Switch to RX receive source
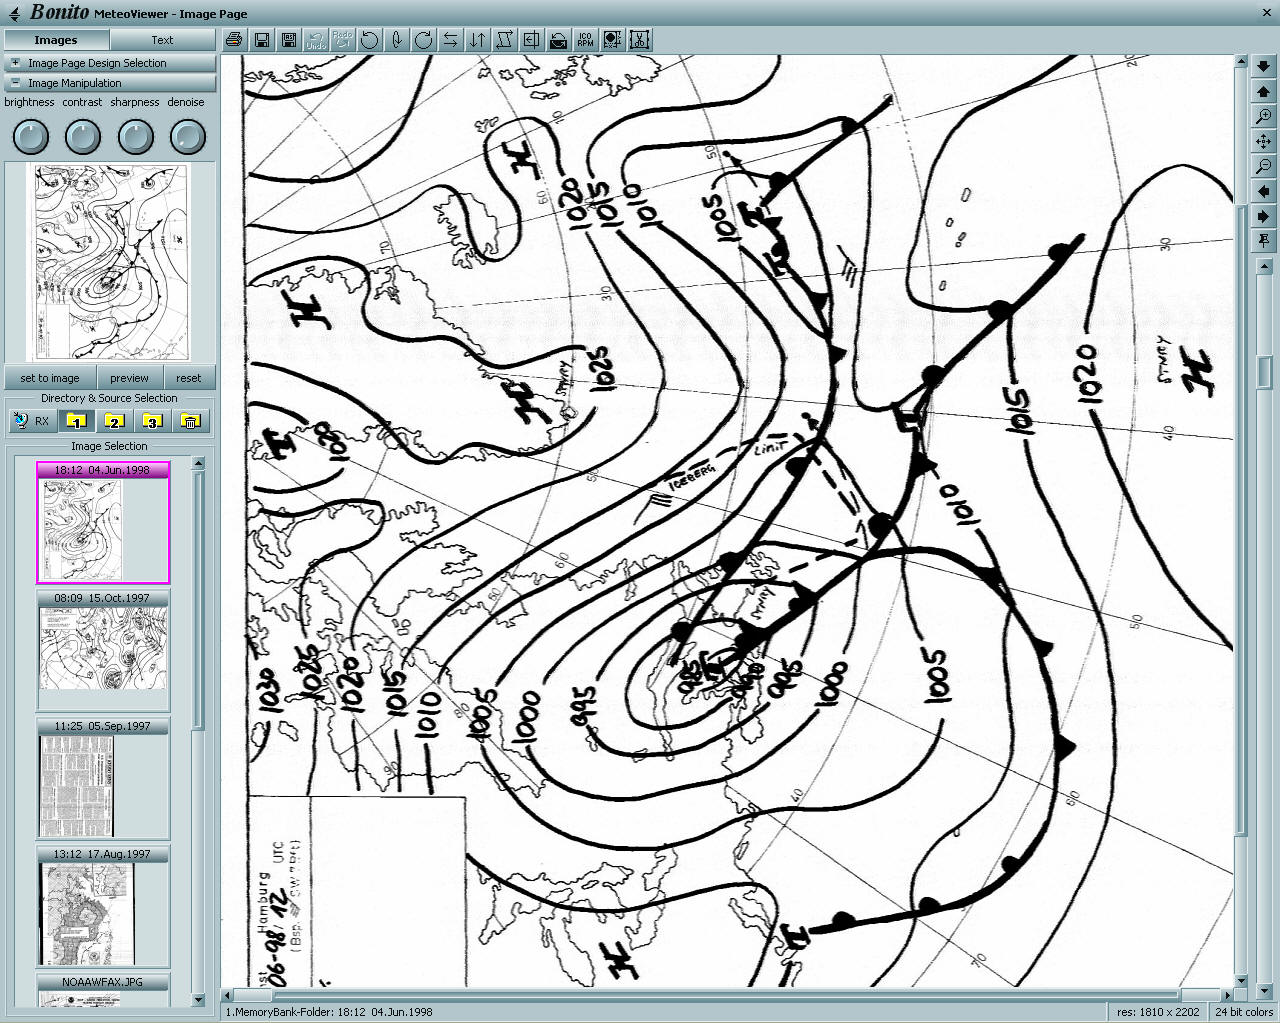 (31, 421)
